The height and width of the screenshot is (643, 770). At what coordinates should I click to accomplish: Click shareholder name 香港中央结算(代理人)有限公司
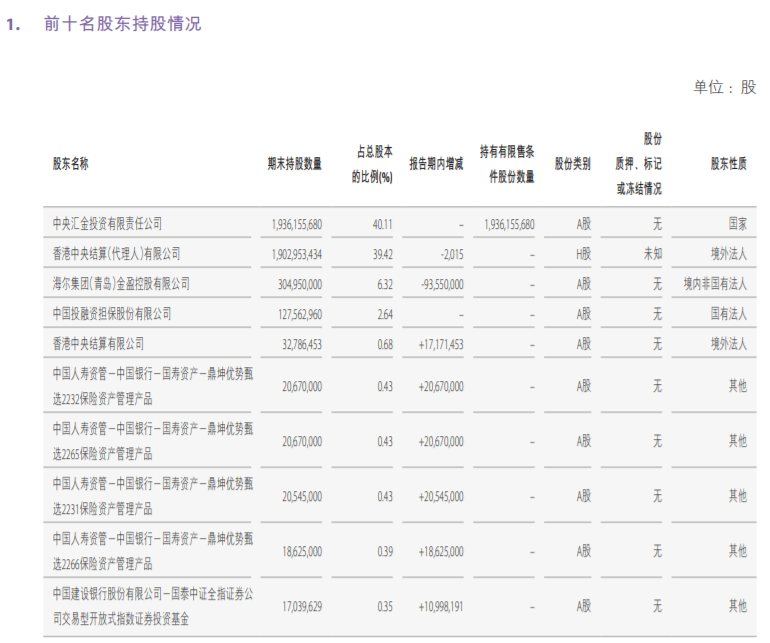(x=117, y=254)
